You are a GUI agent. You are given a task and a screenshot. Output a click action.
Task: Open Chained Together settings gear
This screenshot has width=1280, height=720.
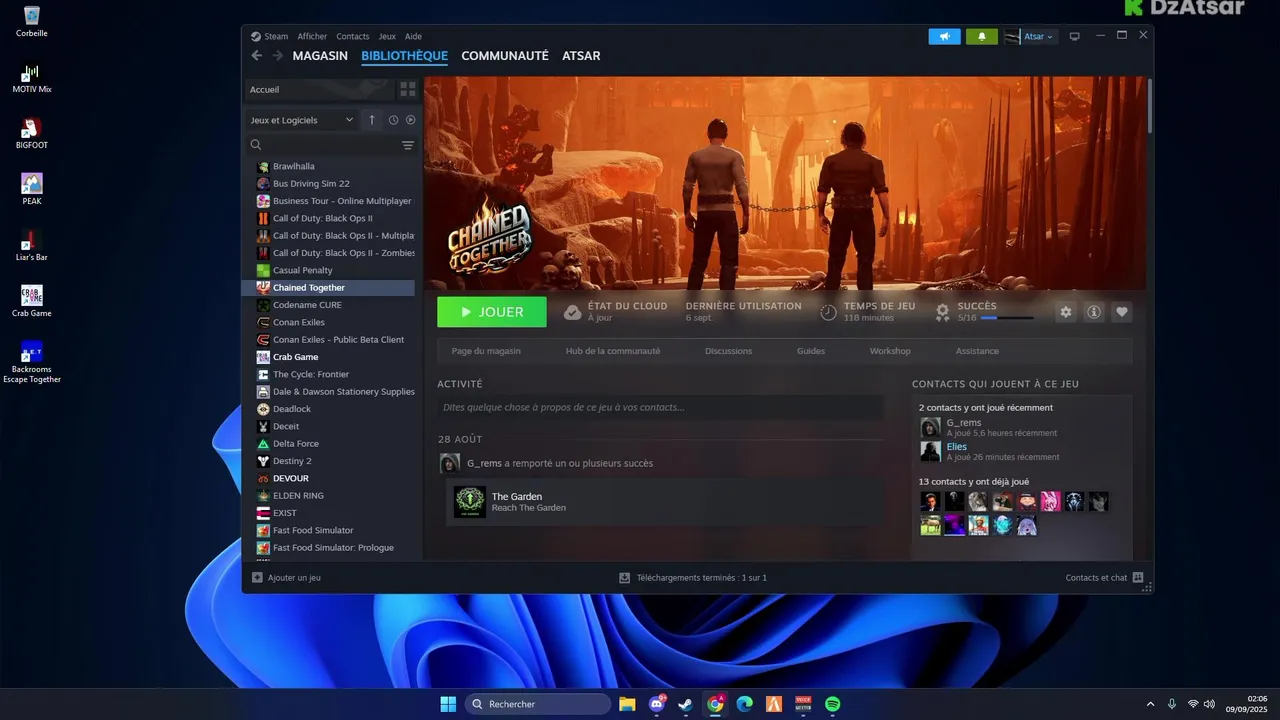(x=1066, y=312)
